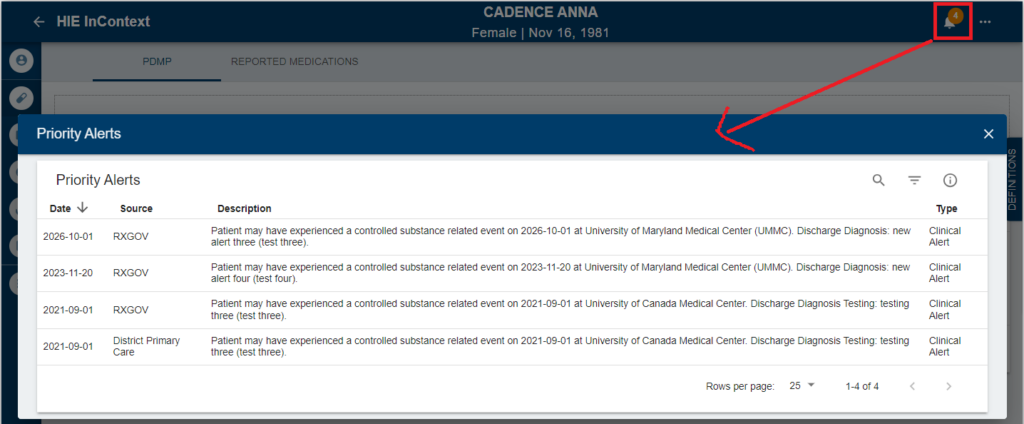Expand the Rows per page dropdown
1024x424 pixels.
click(x=803, y=385)
